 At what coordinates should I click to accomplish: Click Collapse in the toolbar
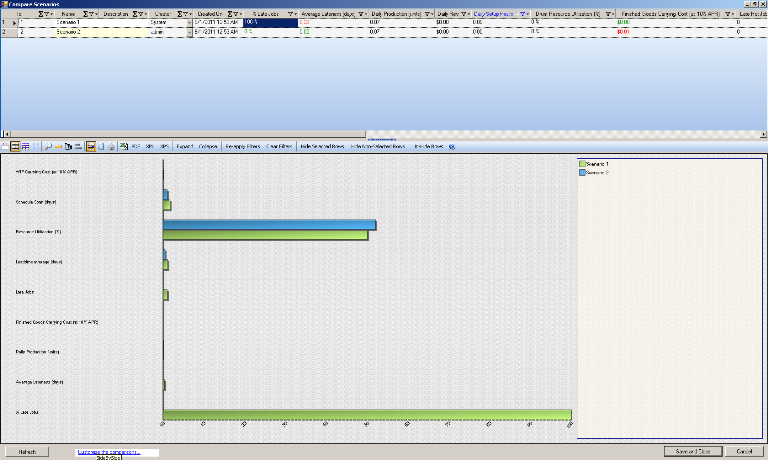[x=208, y=146]
